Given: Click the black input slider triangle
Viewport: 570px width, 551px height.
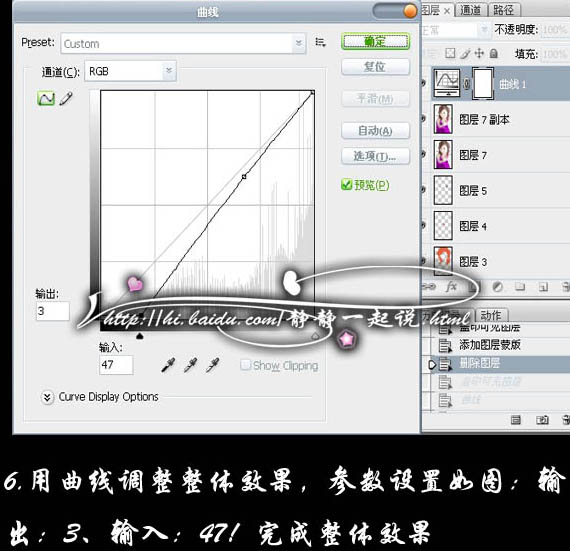Looking at the screenshot, I should coord(140,337).
